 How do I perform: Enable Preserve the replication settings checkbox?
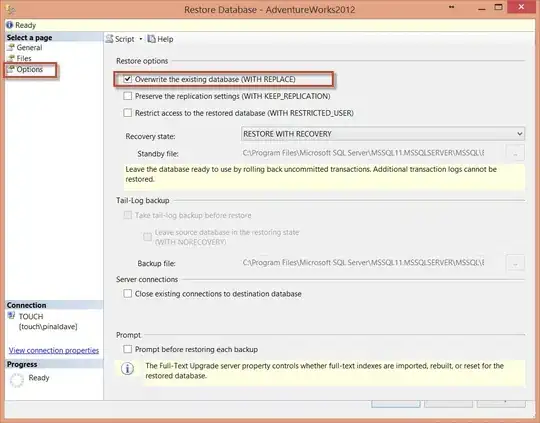127,96
